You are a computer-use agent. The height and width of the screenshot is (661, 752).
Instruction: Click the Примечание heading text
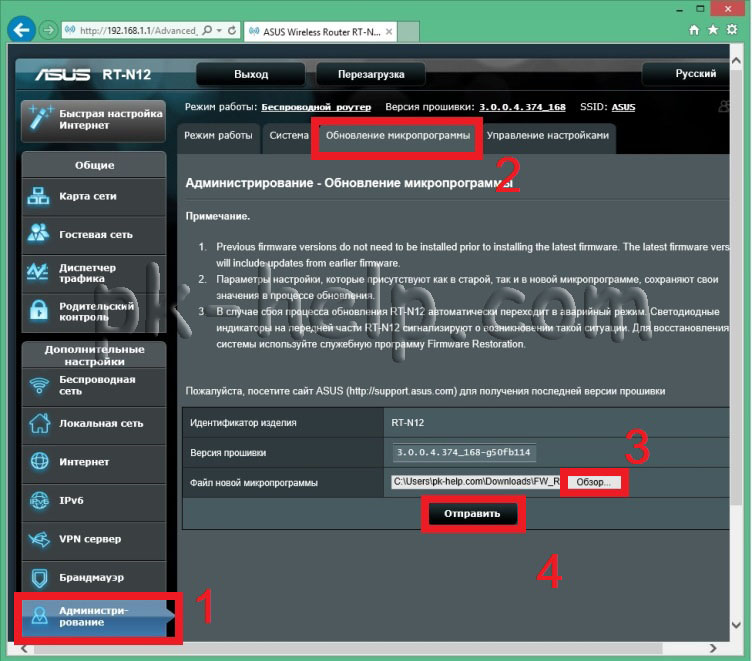tap(218, 216)
